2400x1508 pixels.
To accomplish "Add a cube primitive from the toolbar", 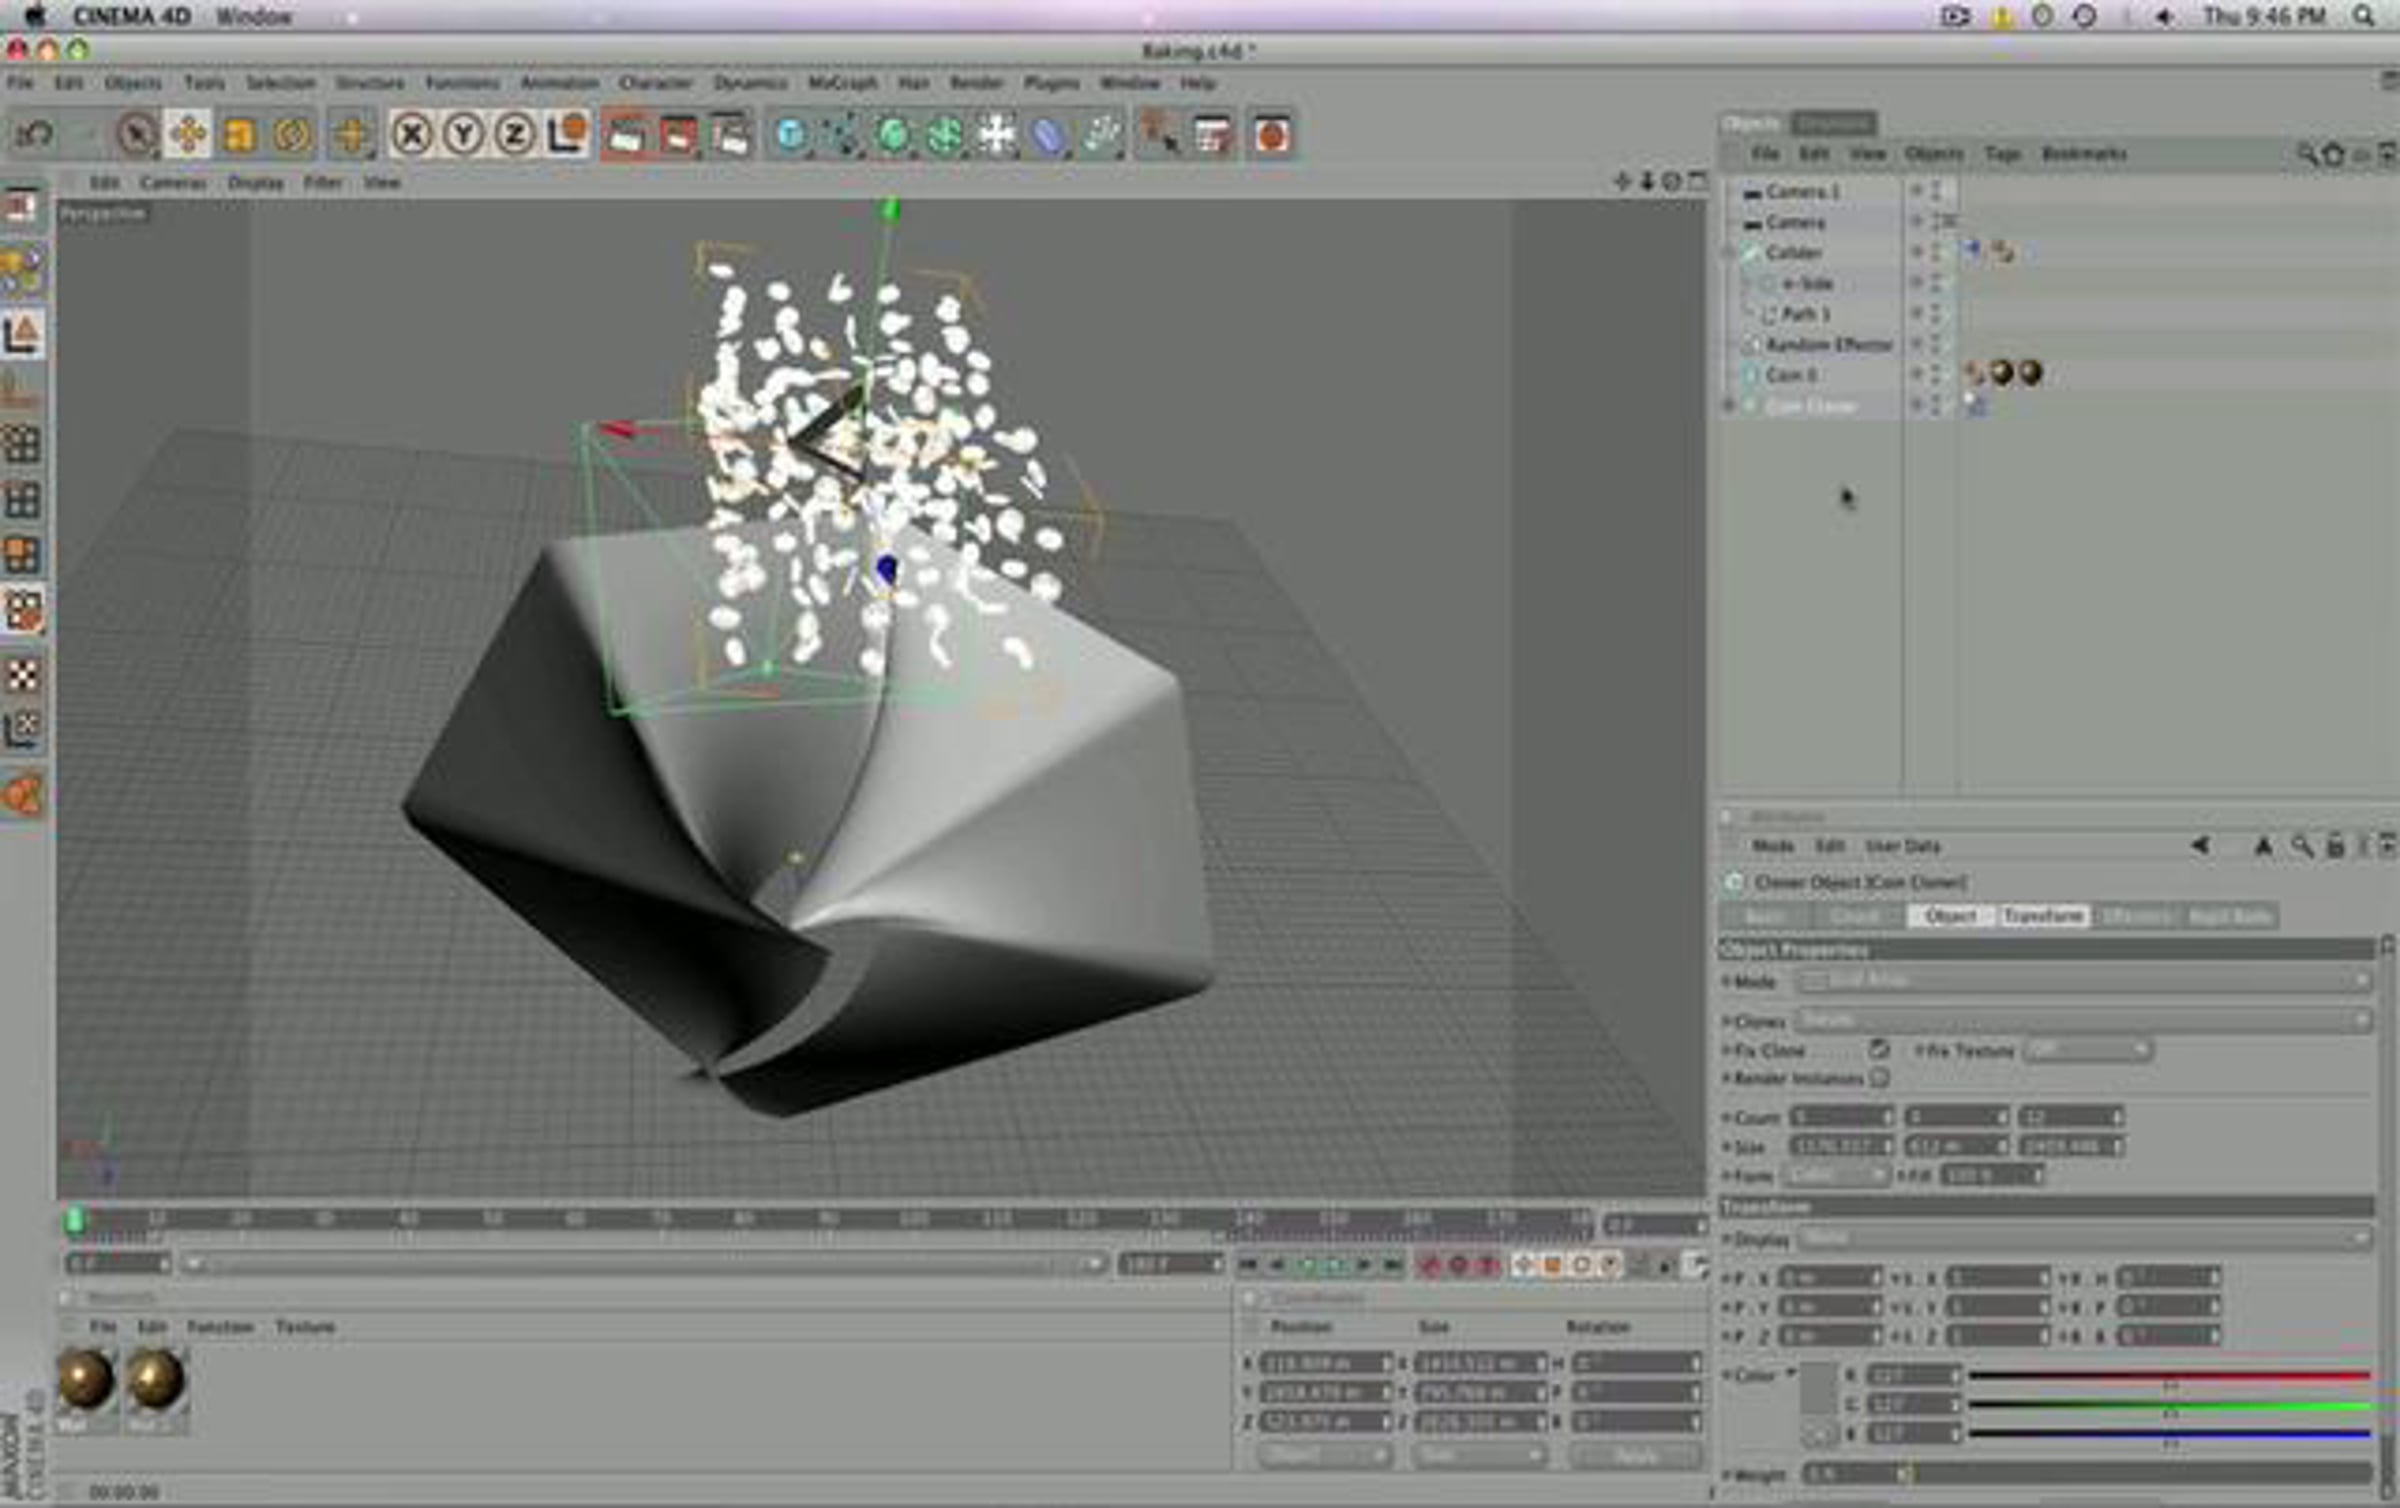I will pos(791,134).
